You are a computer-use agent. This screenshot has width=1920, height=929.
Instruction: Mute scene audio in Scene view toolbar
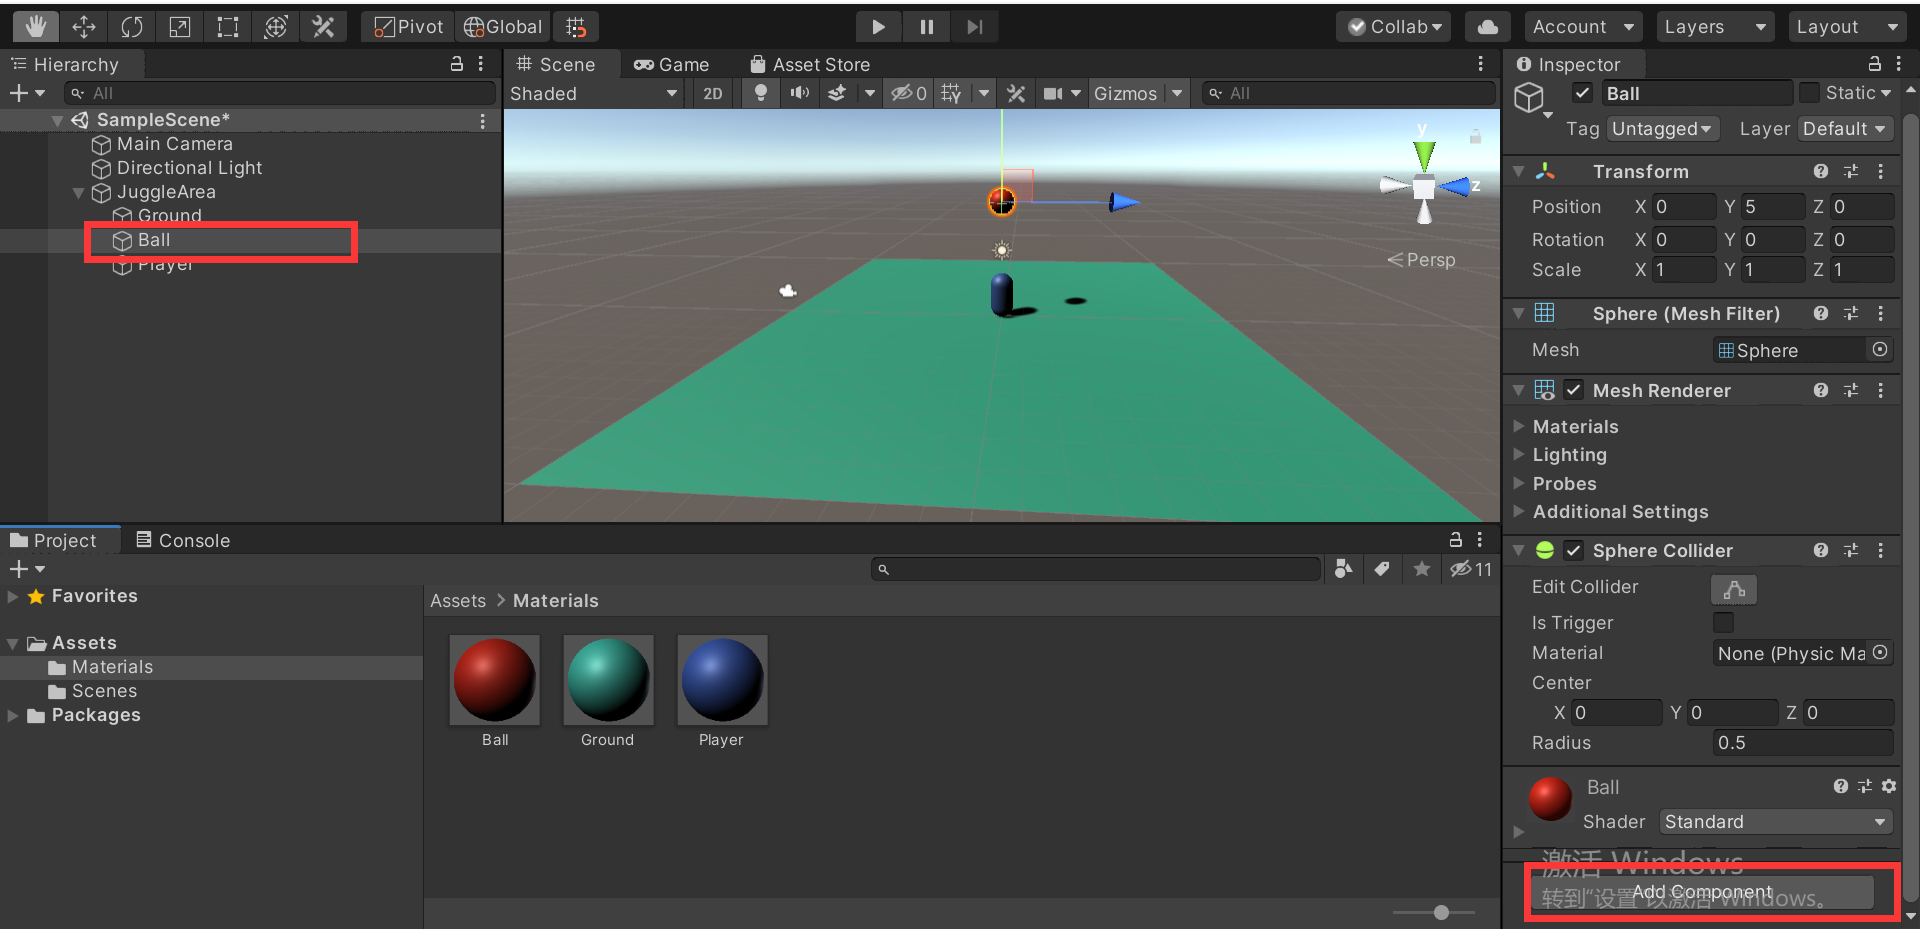799,93
